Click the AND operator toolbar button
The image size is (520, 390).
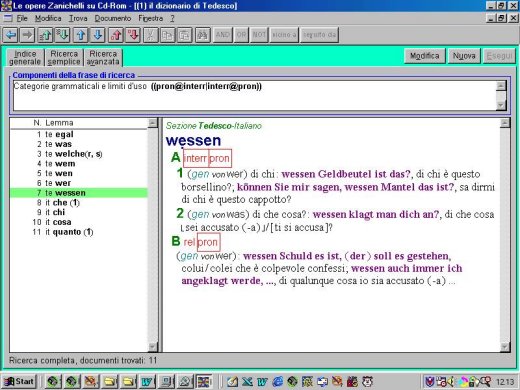coord(223,35)
